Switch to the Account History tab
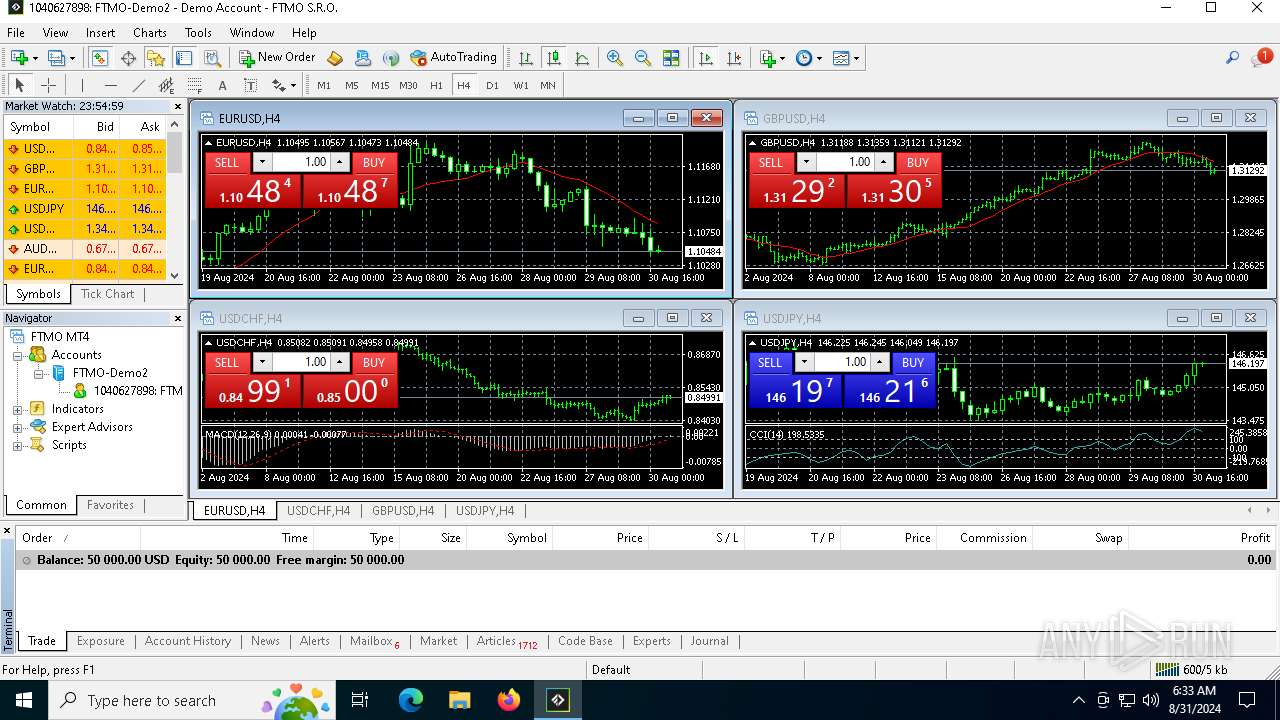This screenshot has height=720, width=1280. coord(187,641)
